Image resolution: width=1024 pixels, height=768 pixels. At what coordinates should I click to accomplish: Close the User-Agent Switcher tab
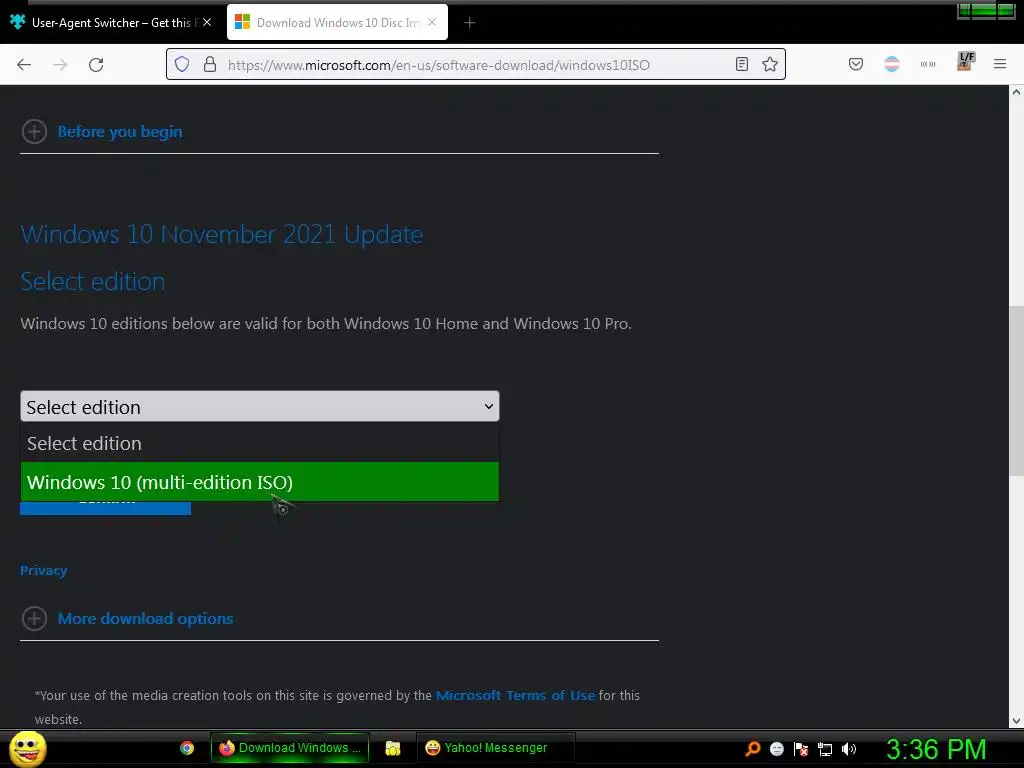coord(207,22)
